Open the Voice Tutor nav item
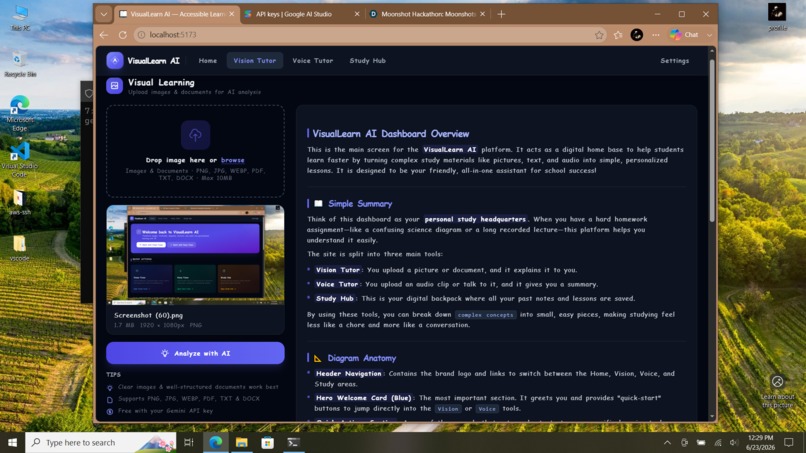This screenshot has width=806, height=453. tap(313, 61)
